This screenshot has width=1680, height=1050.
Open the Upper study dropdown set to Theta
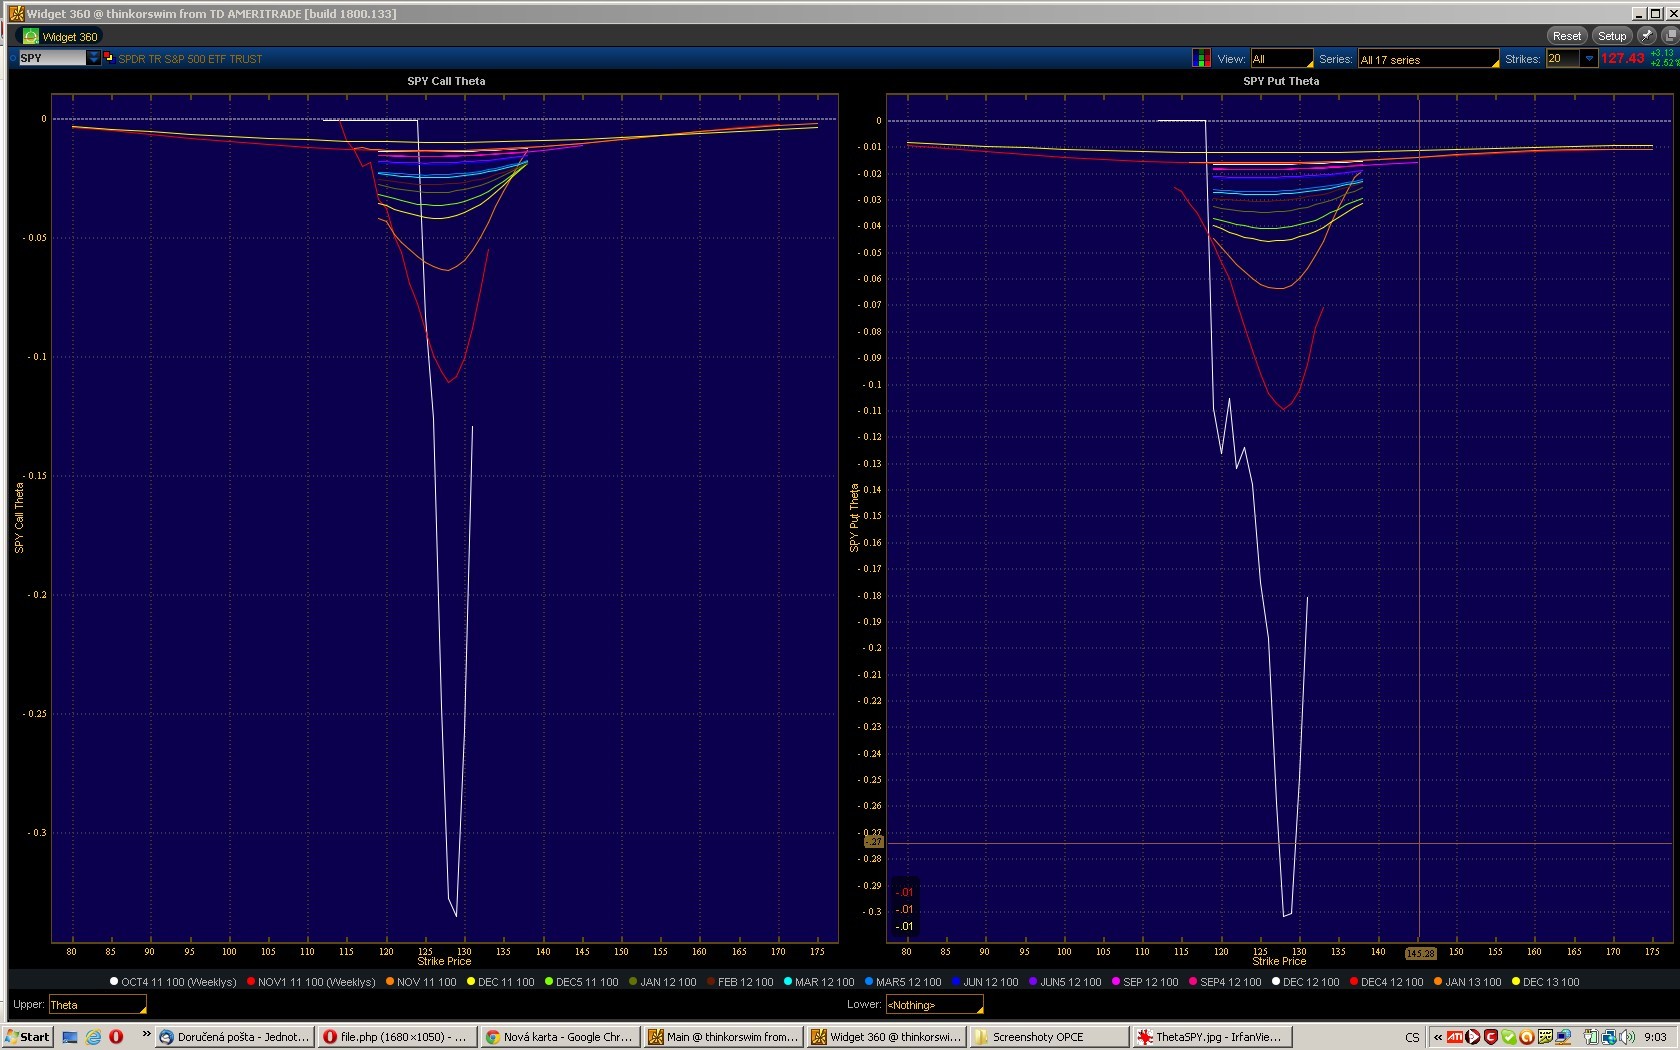(x=97, y=1005)
